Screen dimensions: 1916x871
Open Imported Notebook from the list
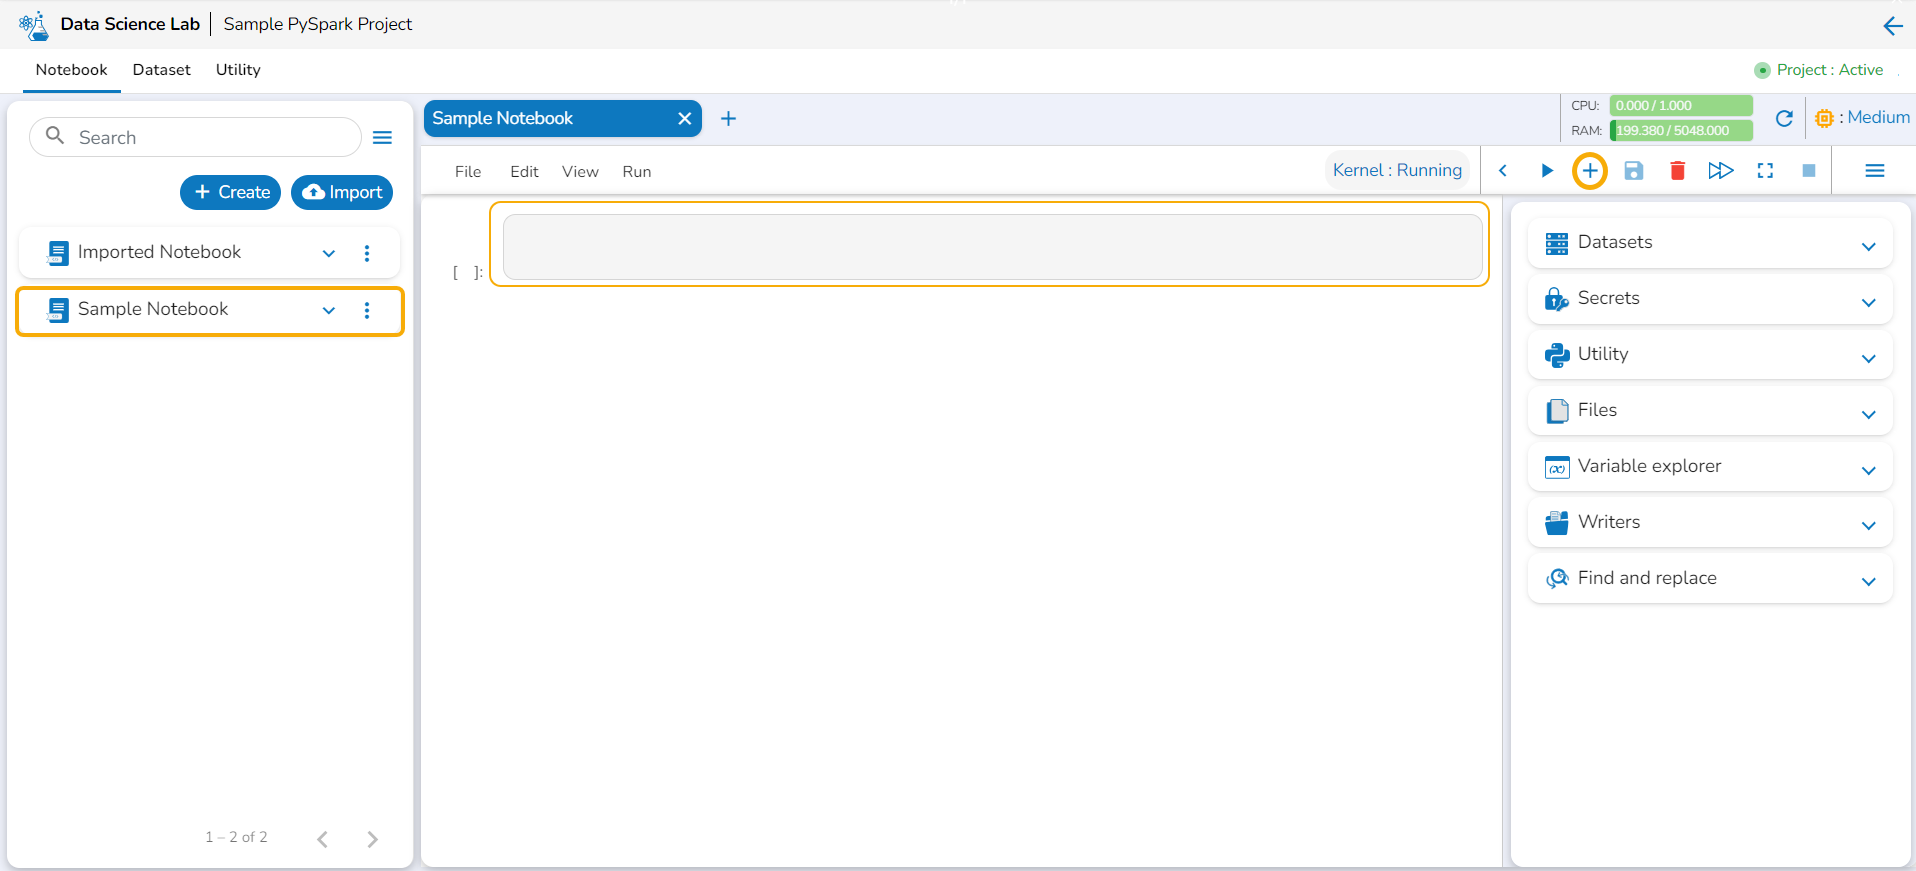point(209,253)
